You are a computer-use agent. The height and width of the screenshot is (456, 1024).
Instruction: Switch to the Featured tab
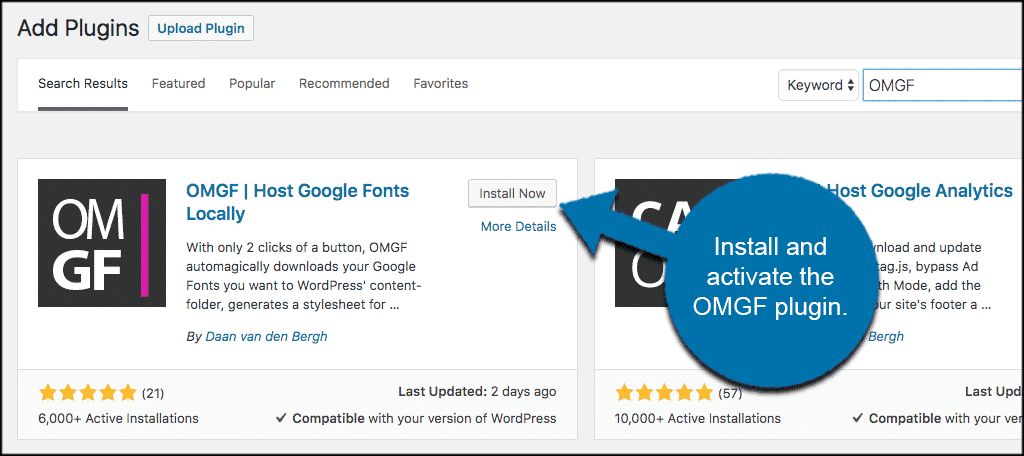coord(178,84)
